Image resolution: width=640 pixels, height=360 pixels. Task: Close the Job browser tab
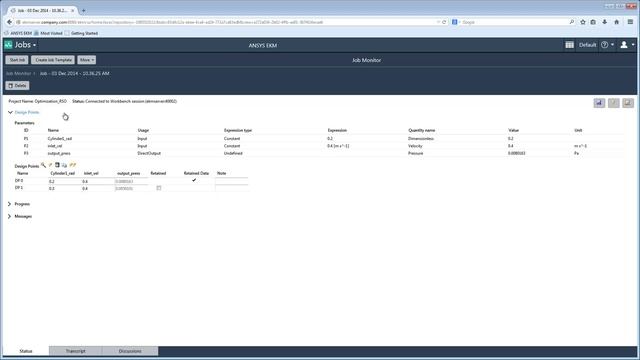tap(73, 10)
